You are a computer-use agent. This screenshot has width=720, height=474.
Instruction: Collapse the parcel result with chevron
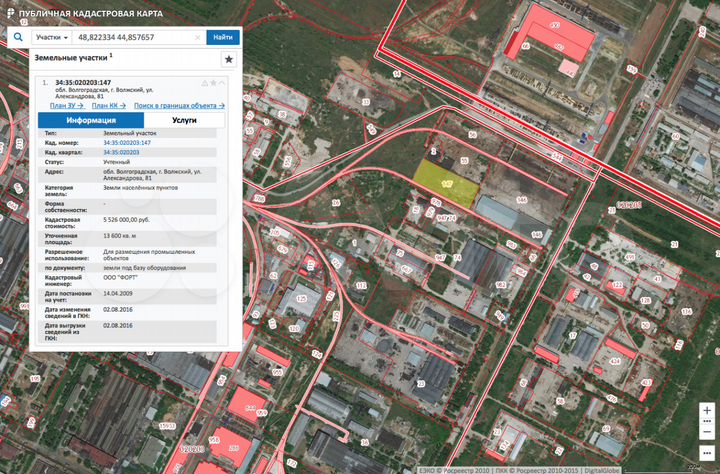[222, 82]
